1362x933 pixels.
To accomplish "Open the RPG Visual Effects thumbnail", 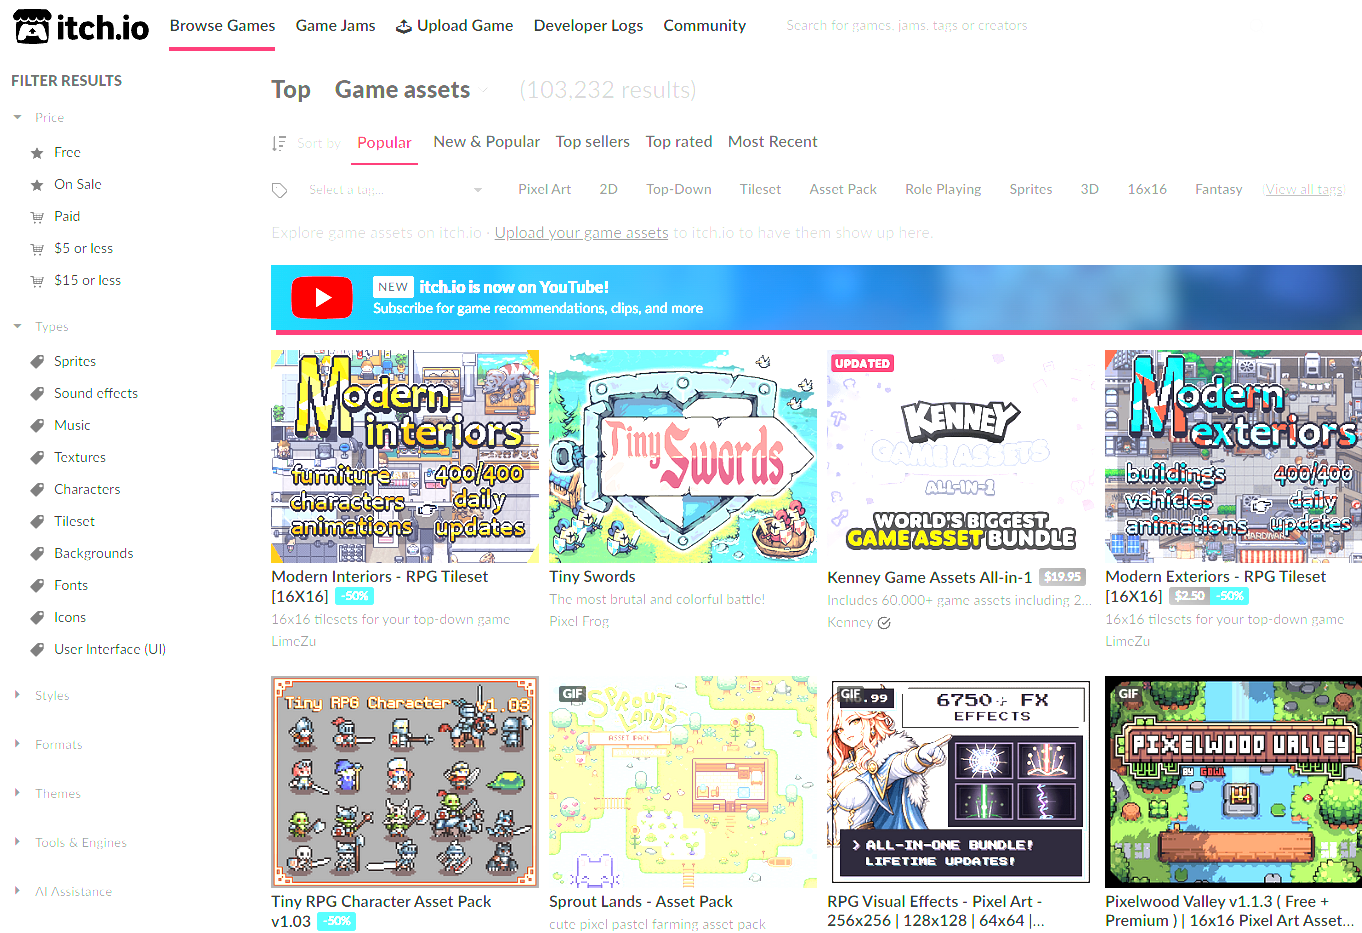I will point(961,782).
